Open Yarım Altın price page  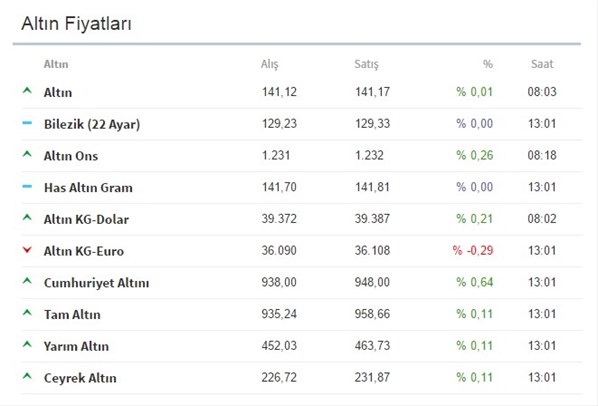tap(76, 346)
